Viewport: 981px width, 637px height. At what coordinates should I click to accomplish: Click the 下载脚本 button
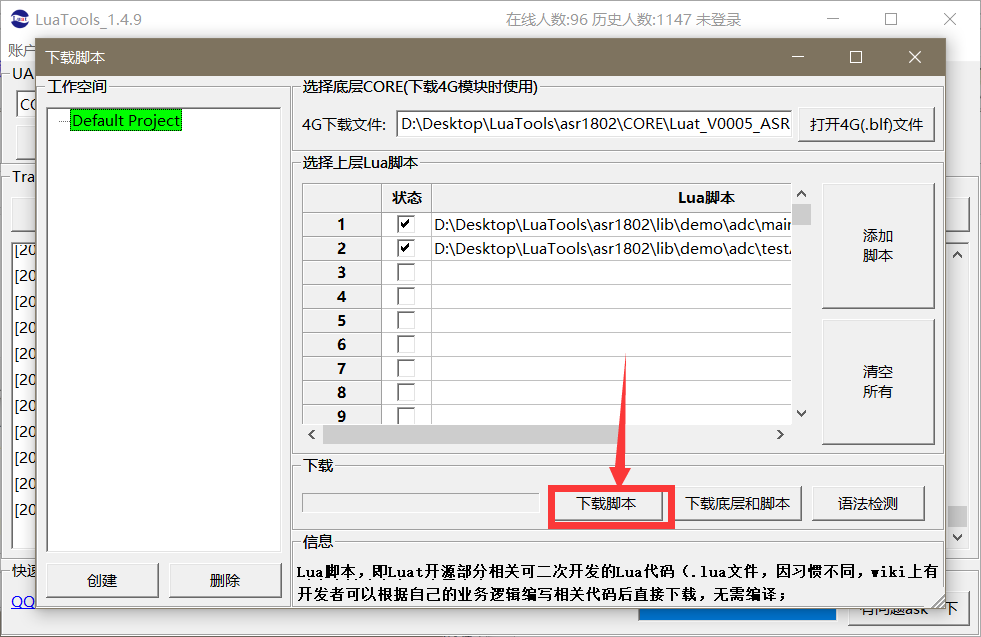606,504
